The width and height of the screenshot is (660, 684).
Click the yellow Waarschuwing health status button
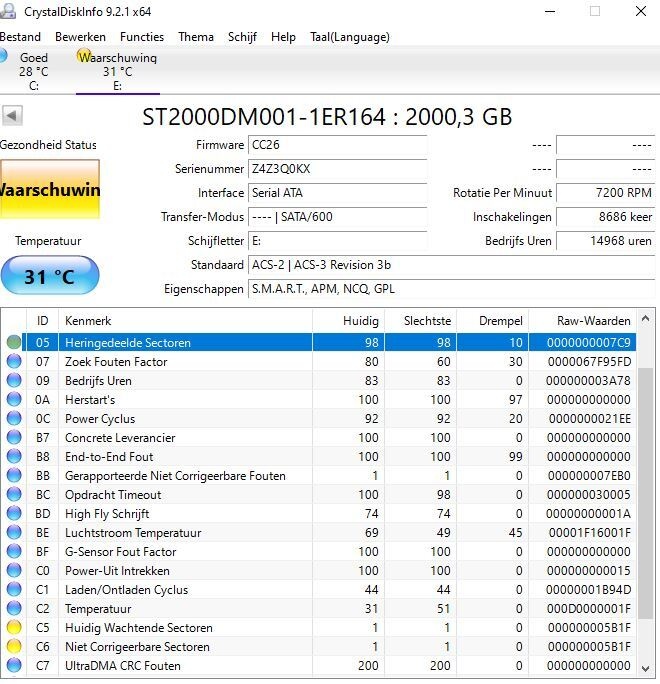point(50,189)
